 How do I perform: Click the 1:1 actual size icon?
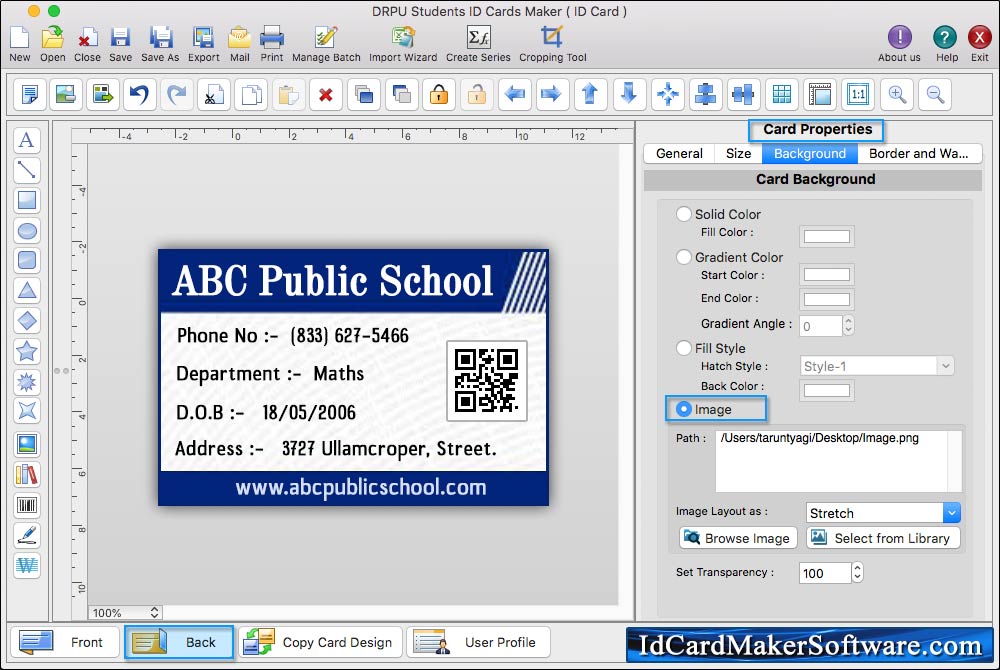(x=858, y=94)
